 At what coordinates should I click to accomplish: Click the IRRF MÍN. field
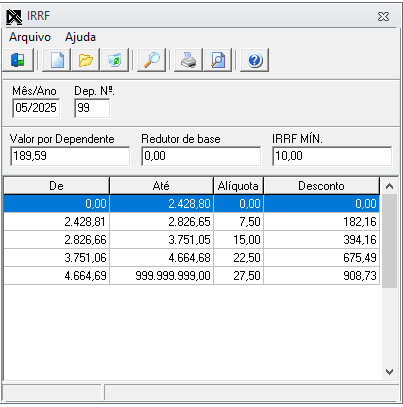332,156
